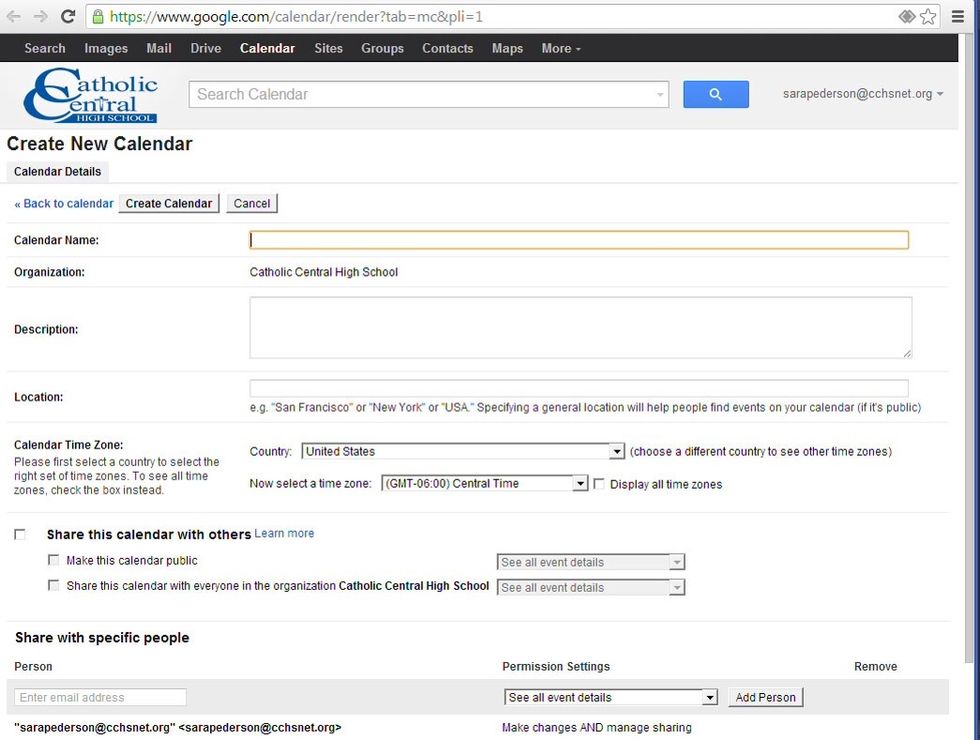Open the time zone dropdown
This screenshot has height=740, width=980.
tap(581, 483)
